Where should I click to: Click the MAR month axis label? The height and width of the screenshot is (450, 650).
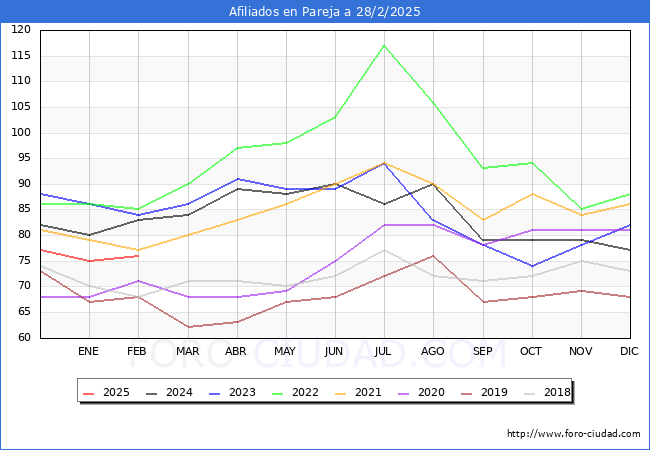pos(187,351)
